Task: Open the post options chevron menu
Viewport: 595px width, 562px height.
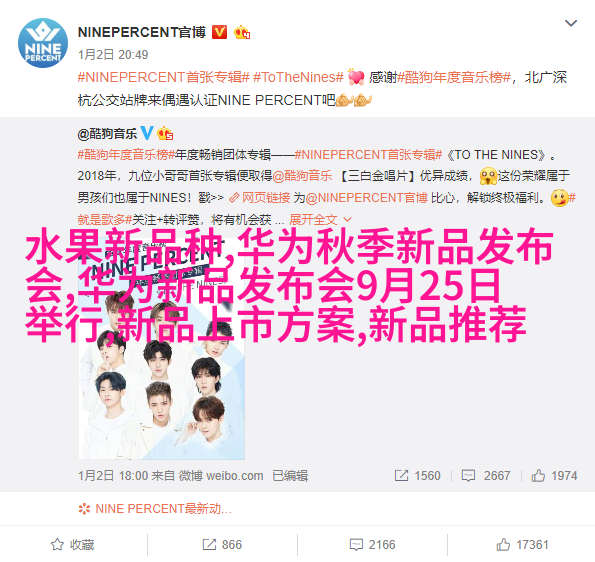Action: [x=571, y=23]
